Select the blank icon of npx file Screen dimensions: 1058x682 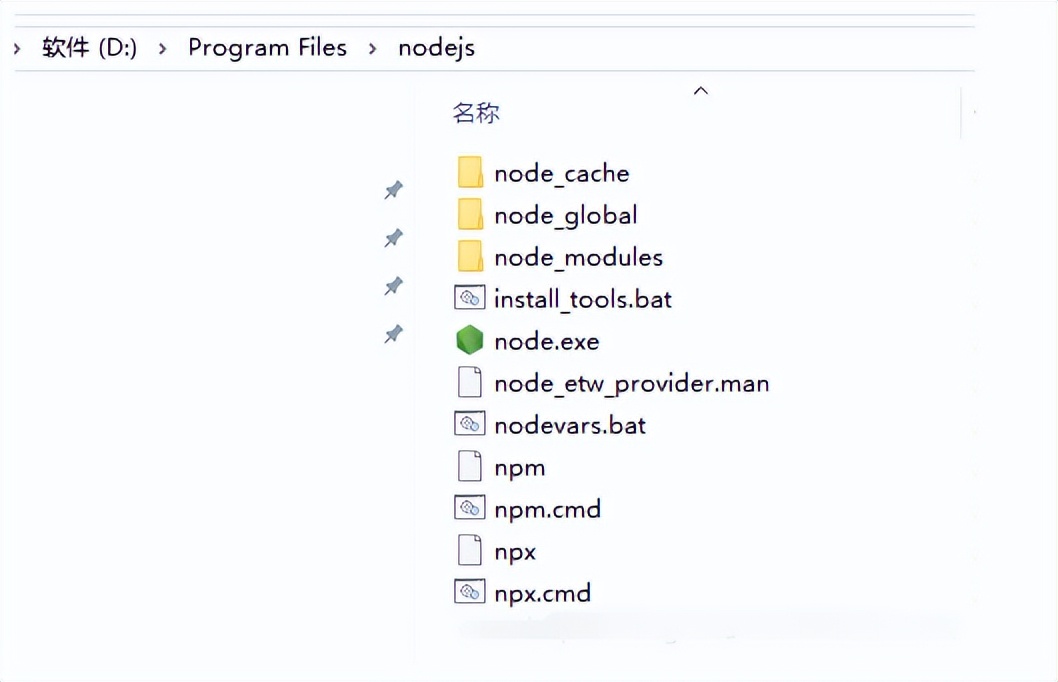470,550
